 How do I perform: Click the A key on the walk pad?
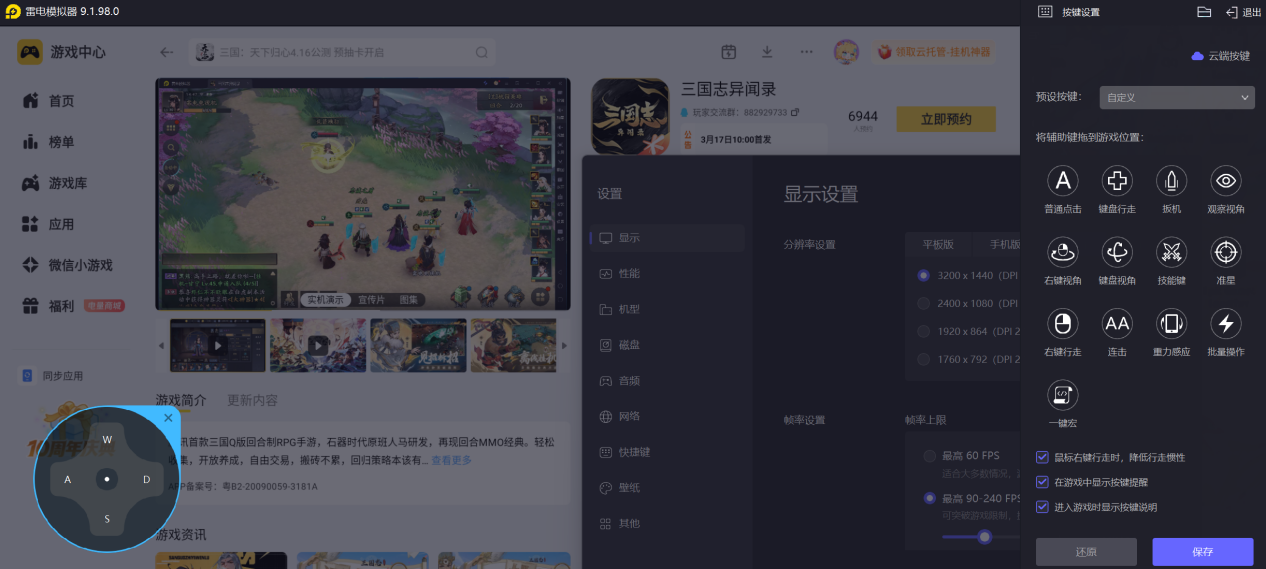[x=68, y=480]
